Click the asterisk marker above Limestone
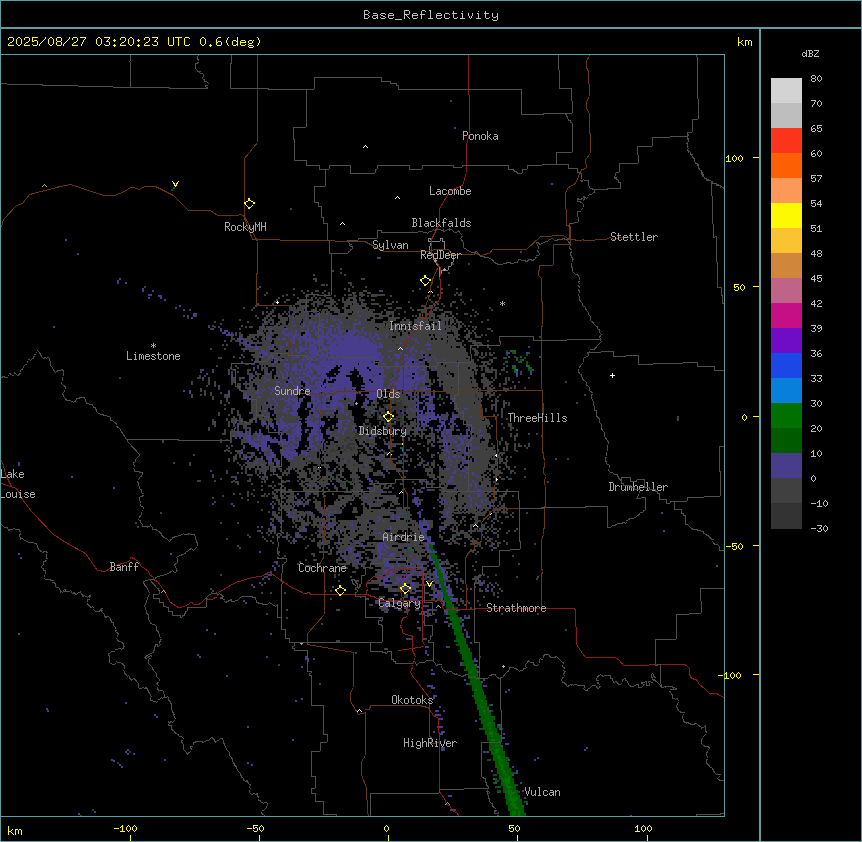This screenshot has height=842, width=862. (x=153, y=346)
